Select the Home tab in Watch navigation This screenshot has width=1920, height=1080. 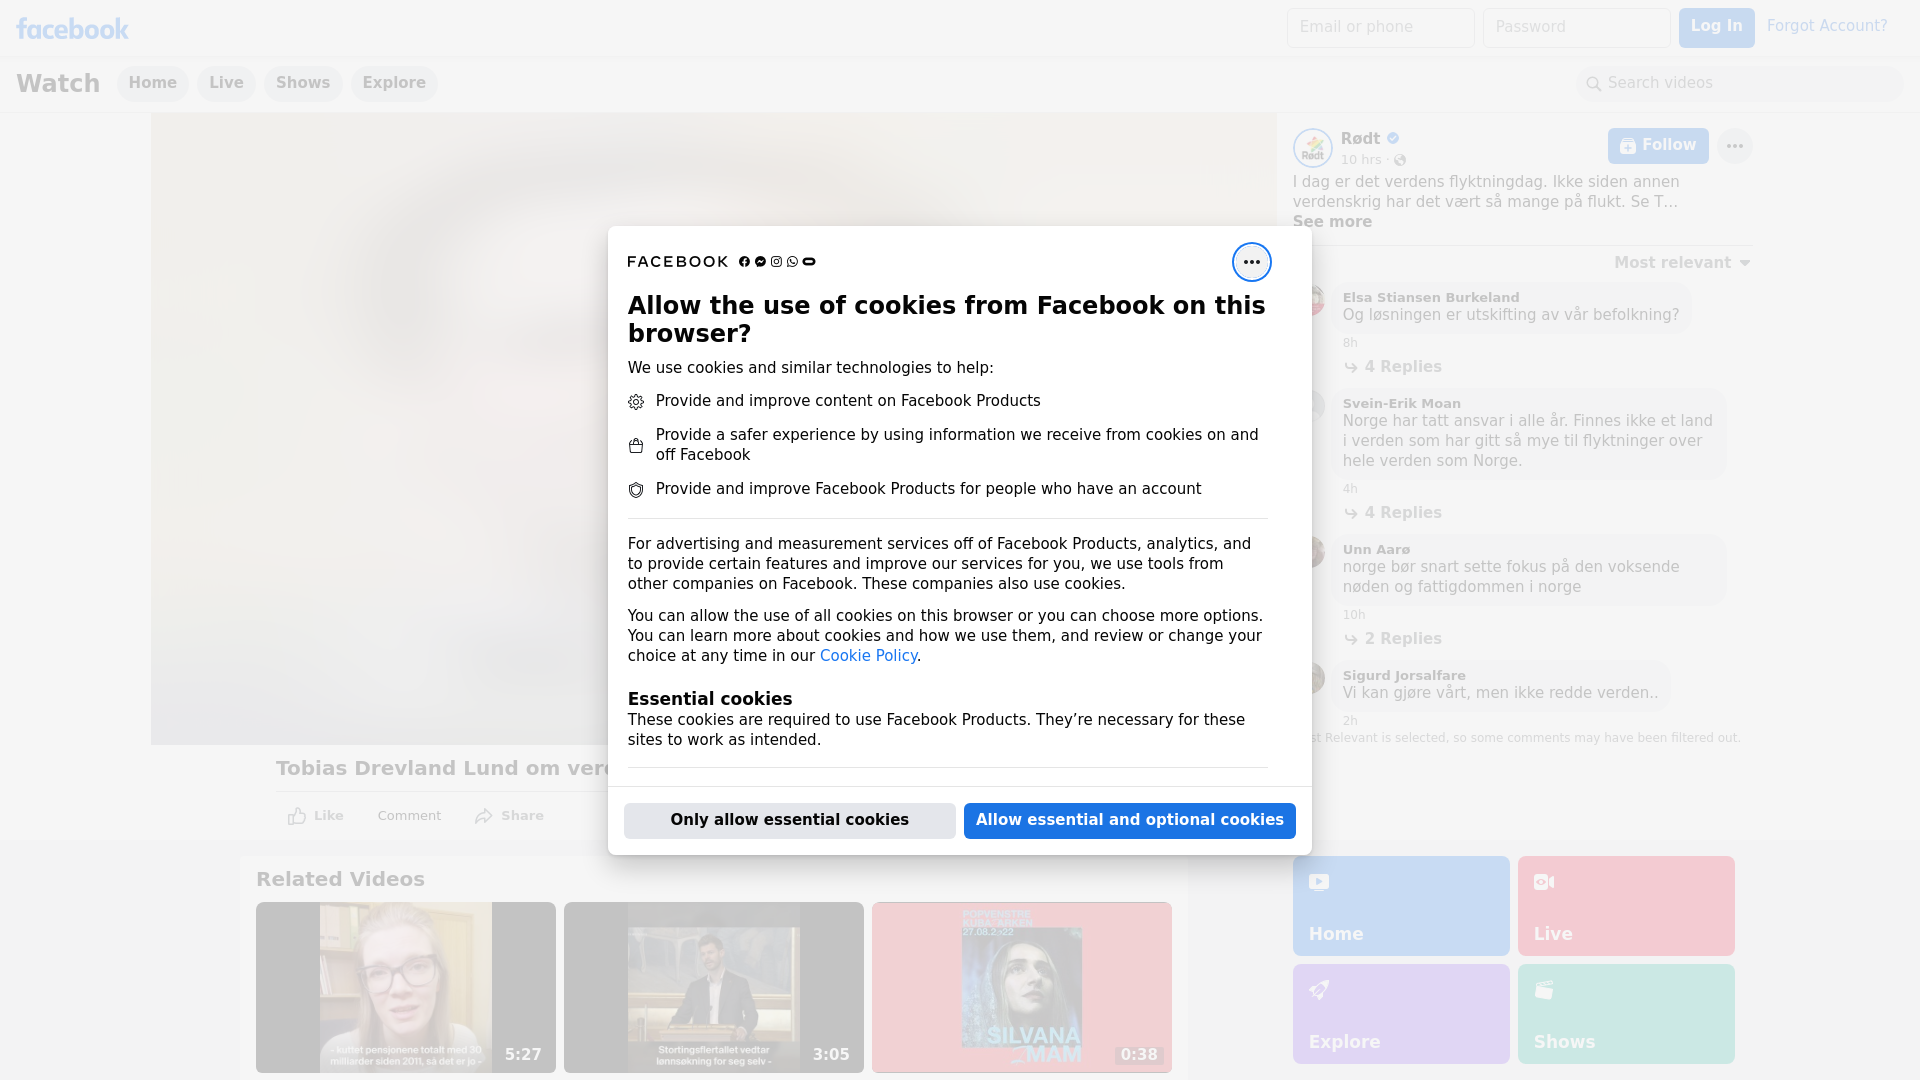pos(152,83)
